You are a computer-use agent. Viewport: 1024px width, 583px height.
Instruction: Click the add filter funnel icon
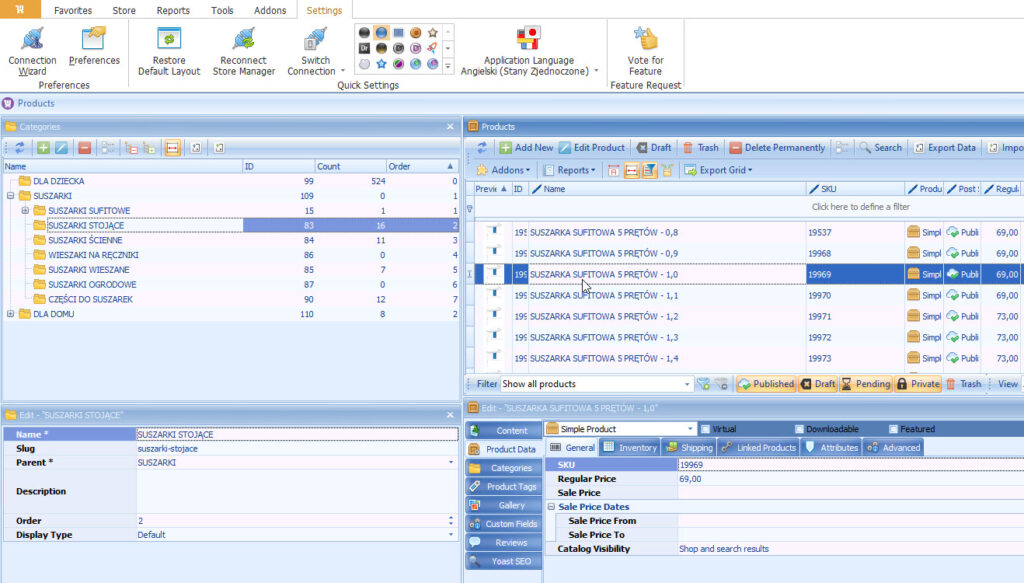coord(703,384)
